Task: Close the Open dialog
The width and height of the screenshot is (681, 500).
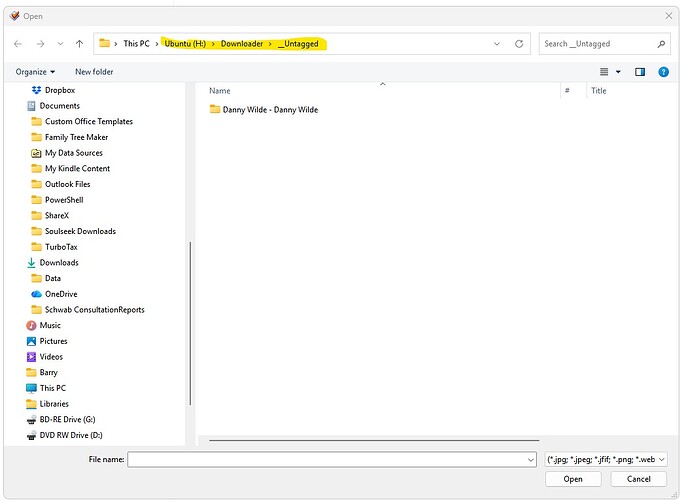Action: 668,16
